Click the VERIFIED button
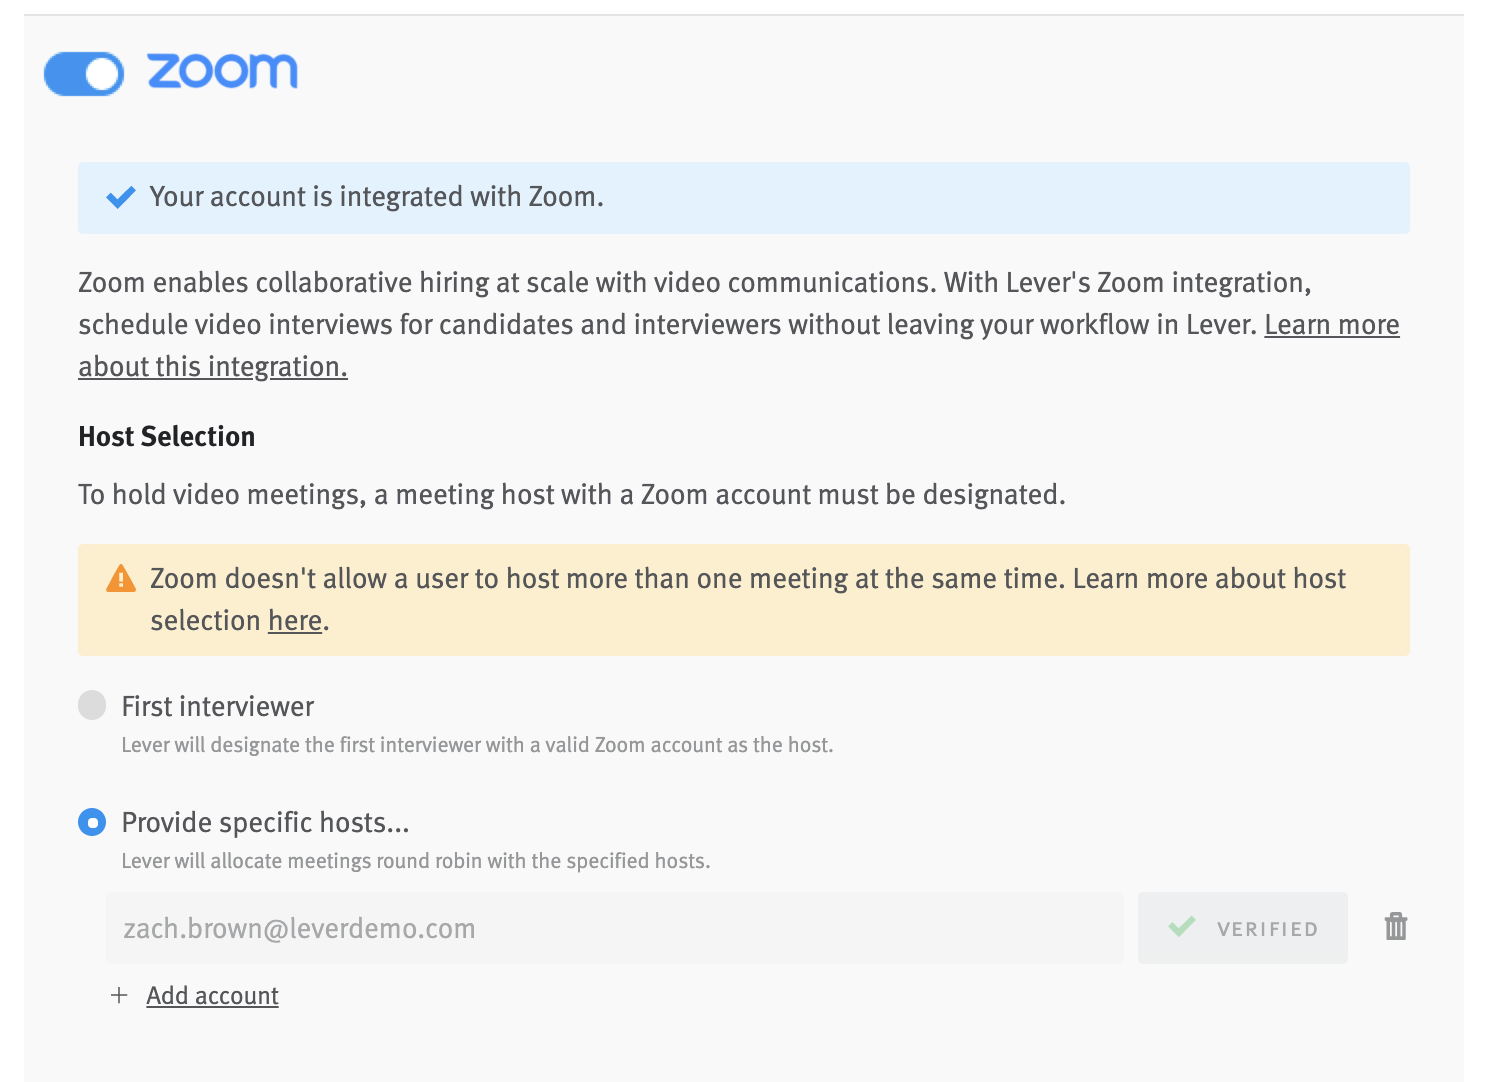The height and width of the screenshot is (1082, 1494). (x=1242, y=927)
